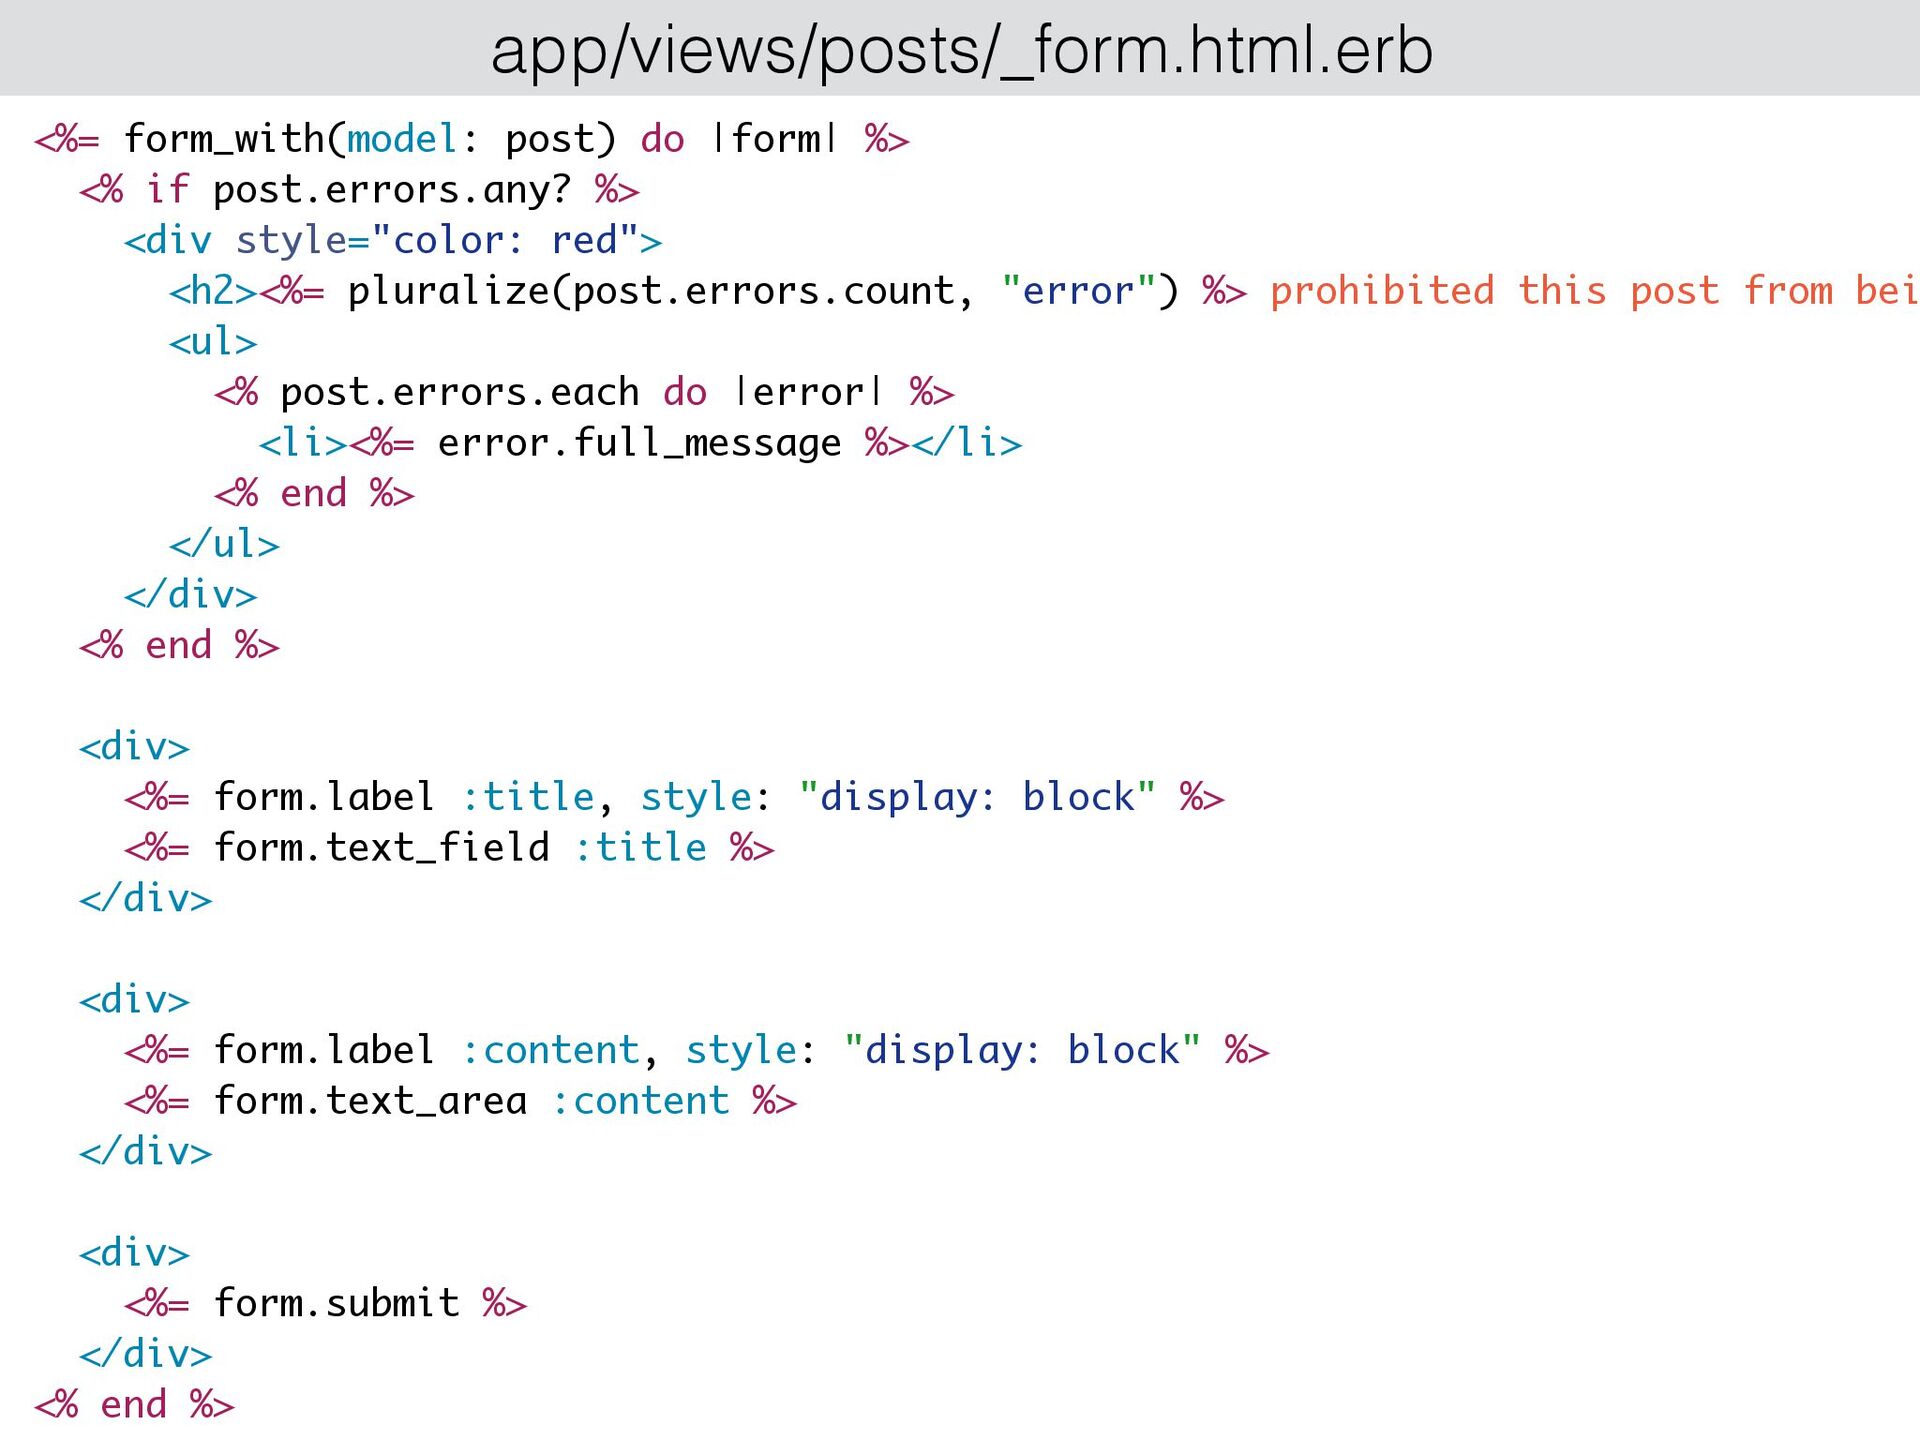This screenshot has width=1920, height=1440.
Task: Click the pluralize helper call
Action: pyautogui.click(x=447, y=291)
